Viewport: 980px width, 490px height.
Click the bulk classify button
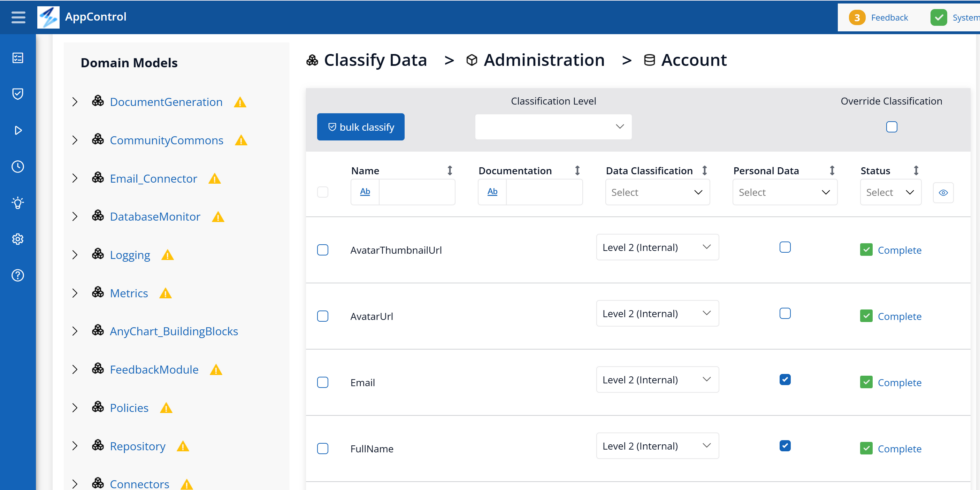coord(361,127)
